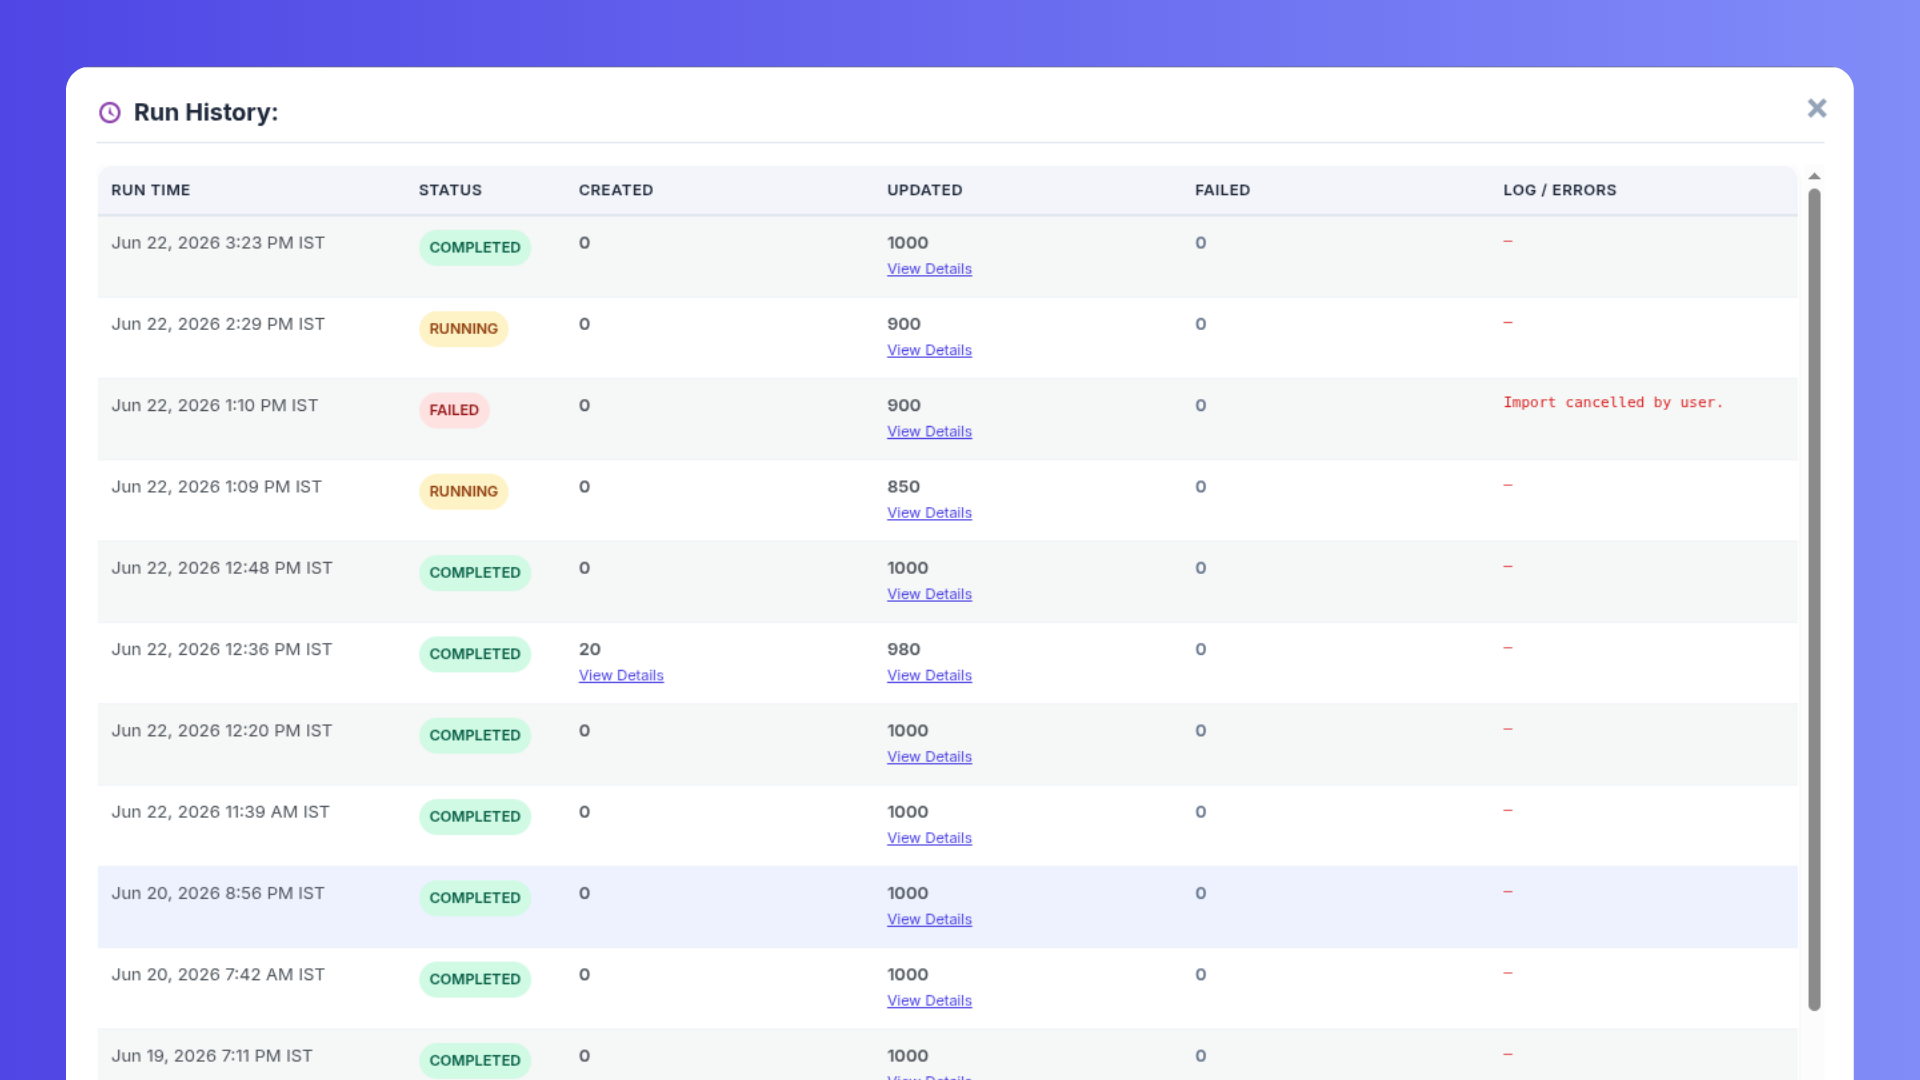The image size is (1920, 1080).
Task: Click the COMPLETED badge for 8:56 PM run
Action: (475, 898)
